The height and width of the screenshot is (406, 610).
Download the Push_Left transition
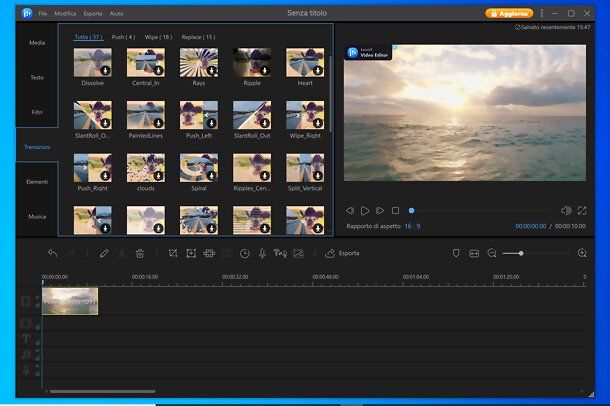click(211, 123)
